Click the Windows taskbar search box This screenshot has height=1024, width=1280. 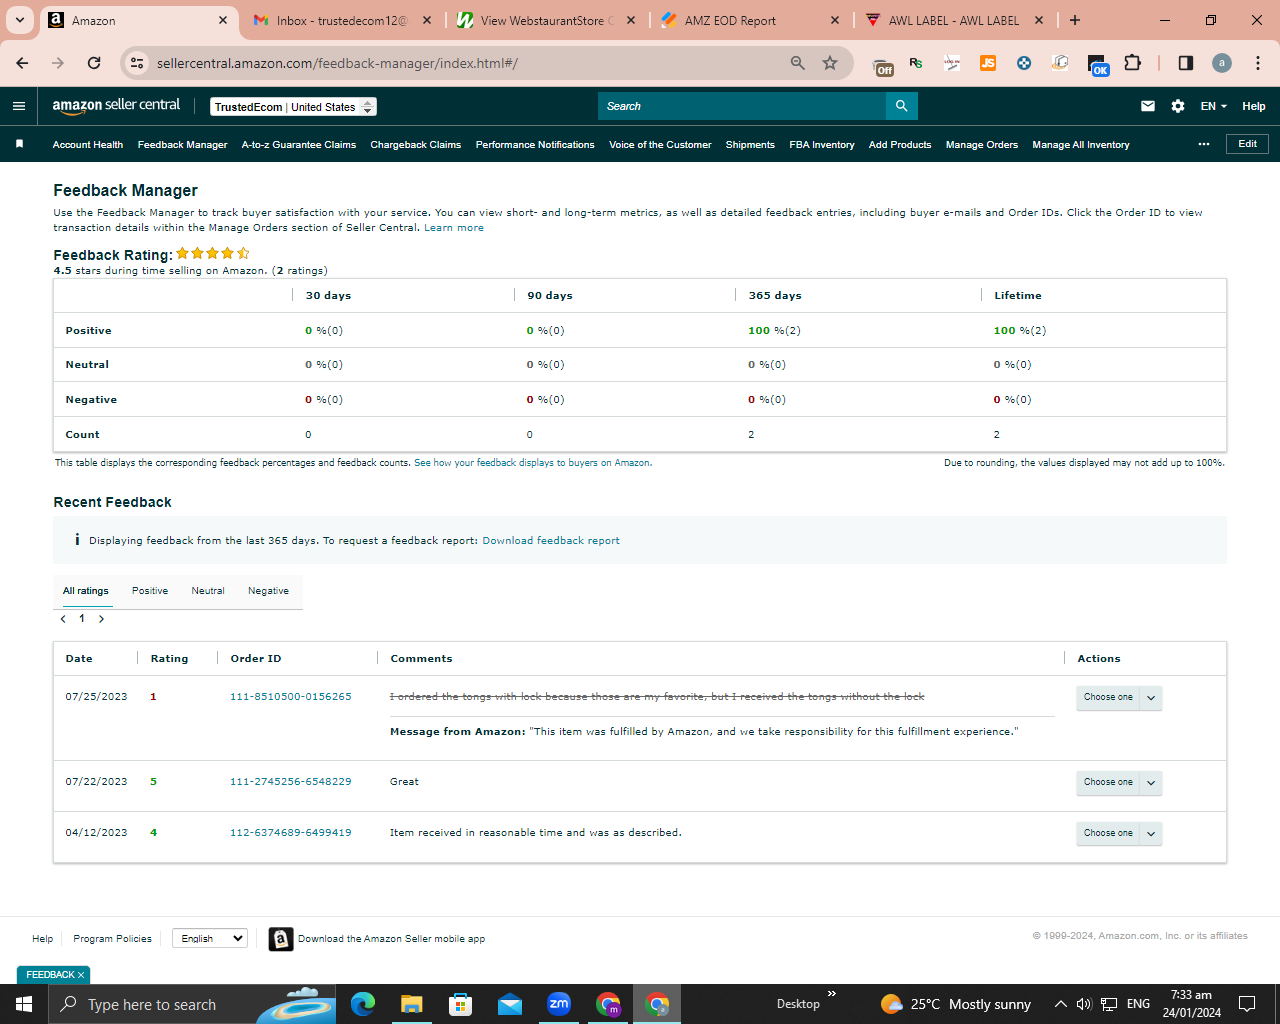192,1004
